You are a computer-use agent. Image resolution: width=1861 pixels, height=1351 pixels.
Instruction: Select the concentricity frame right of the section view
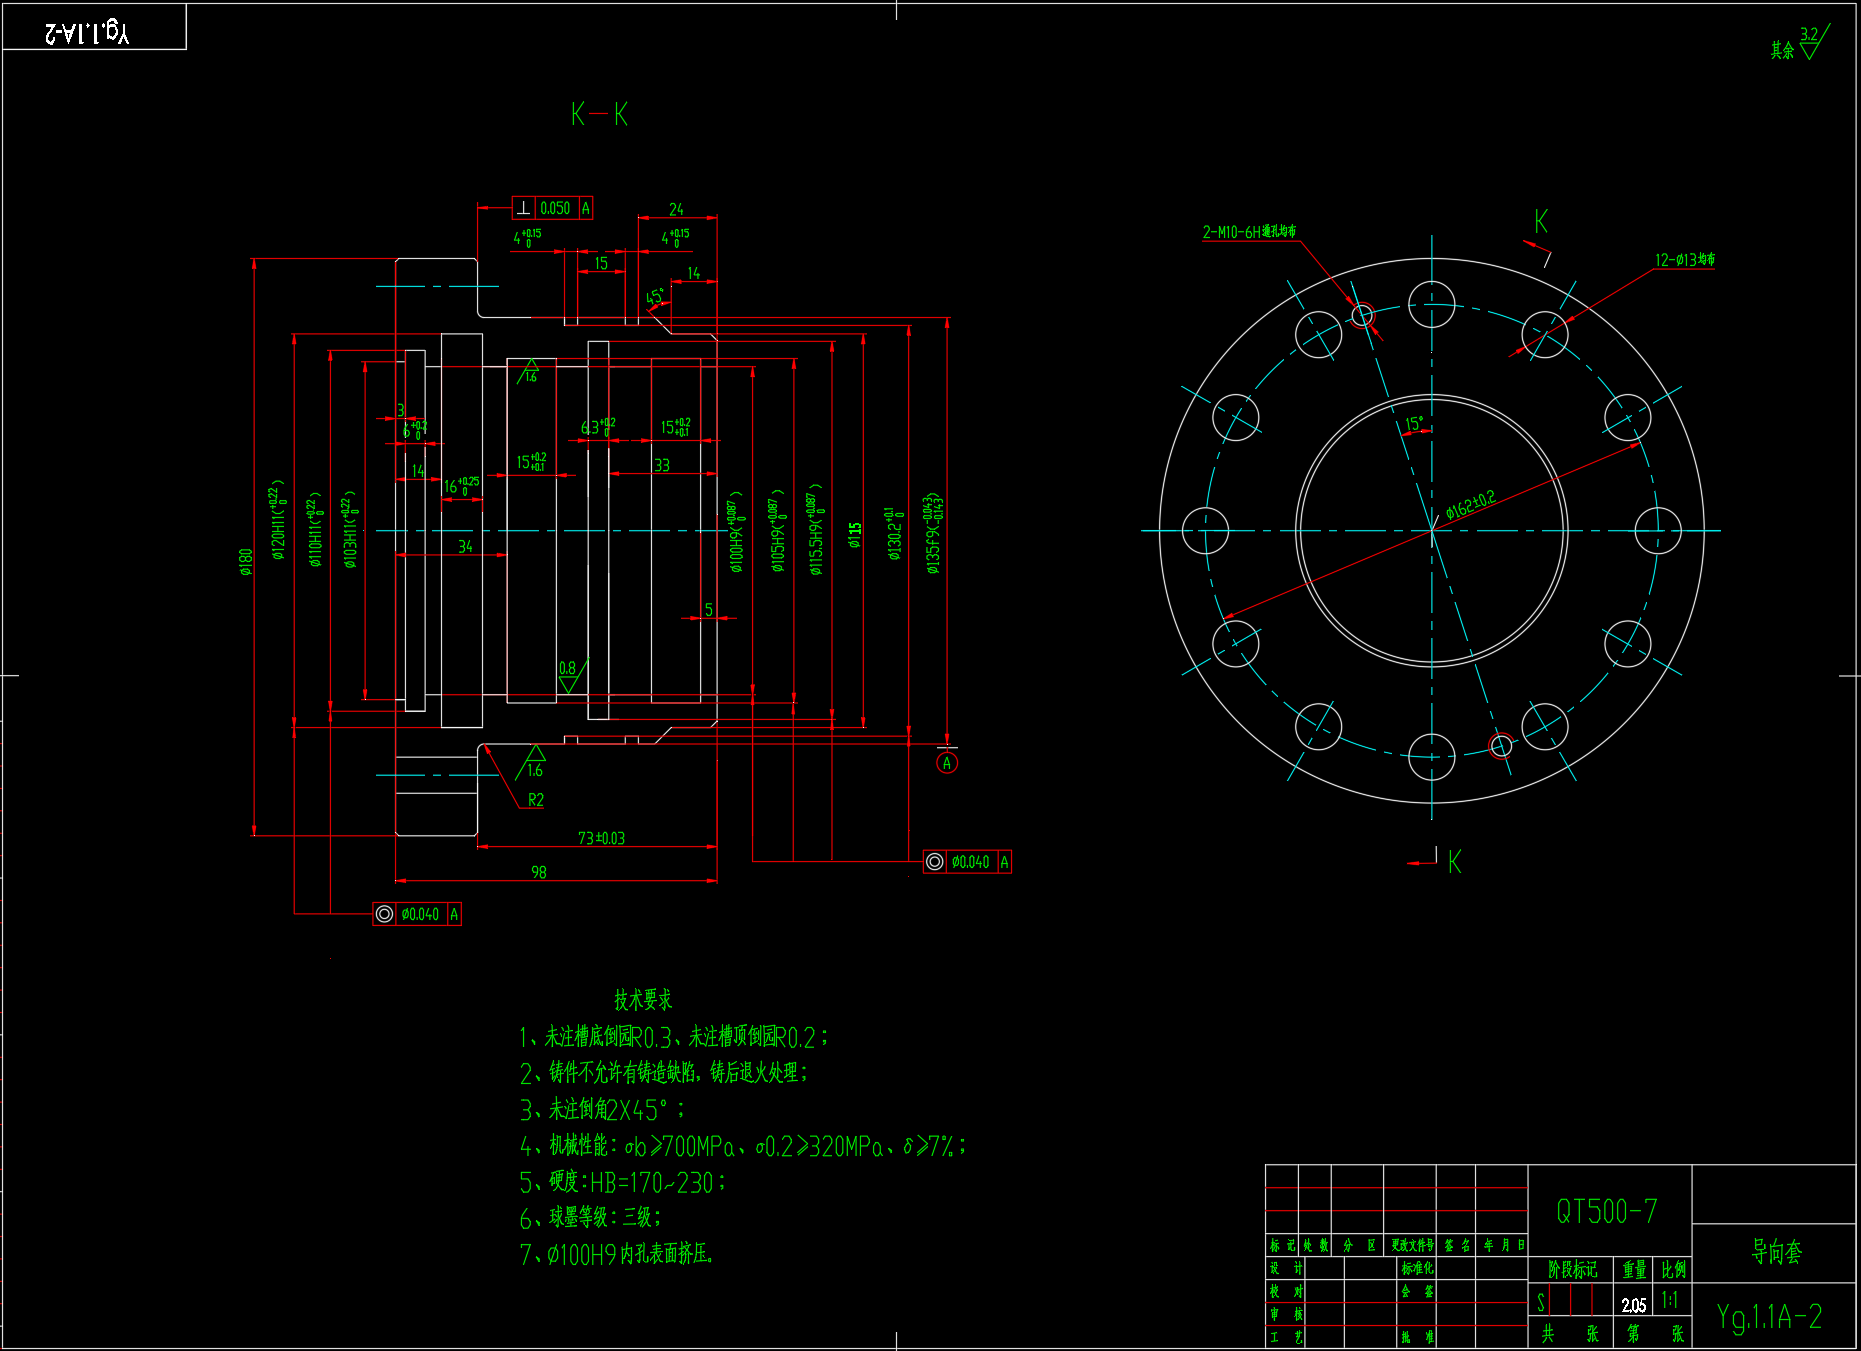967,862
